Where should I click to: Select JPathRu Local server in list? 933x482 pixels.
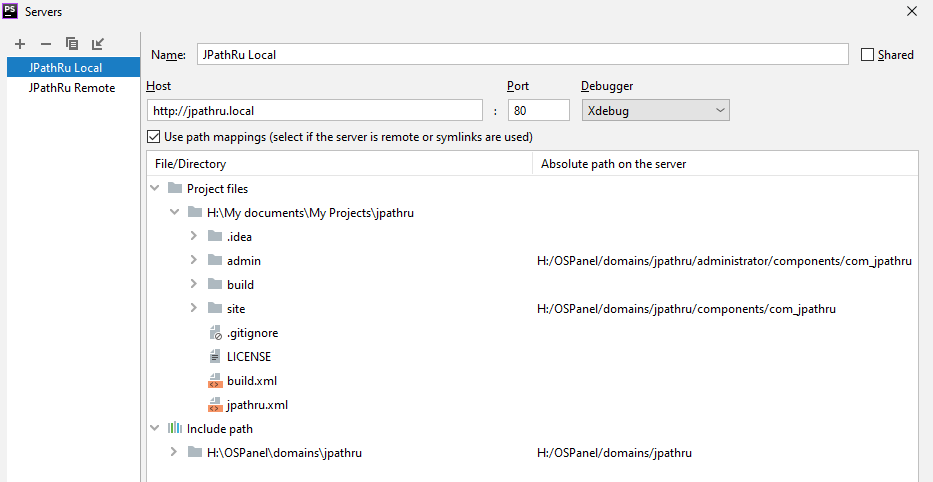(73, 67)
